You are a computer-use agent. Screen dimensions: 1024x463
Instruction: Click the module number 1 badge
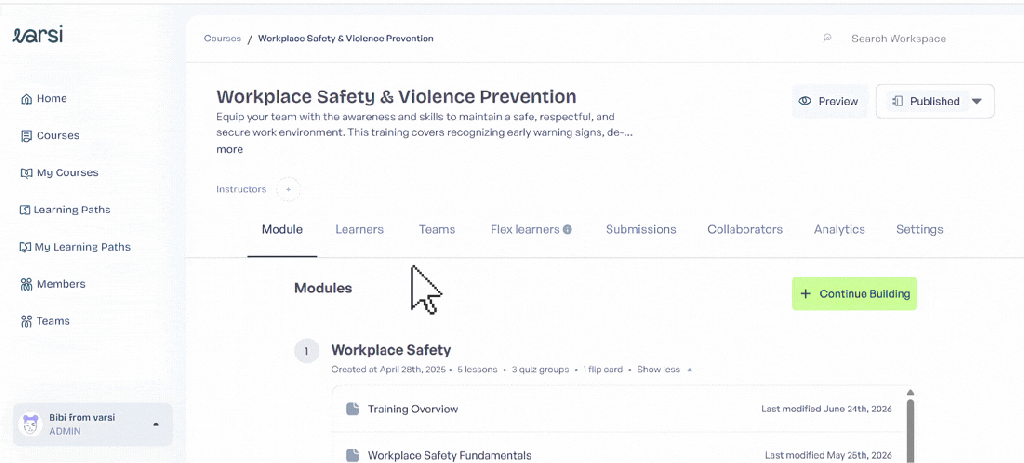click(306, 351)
